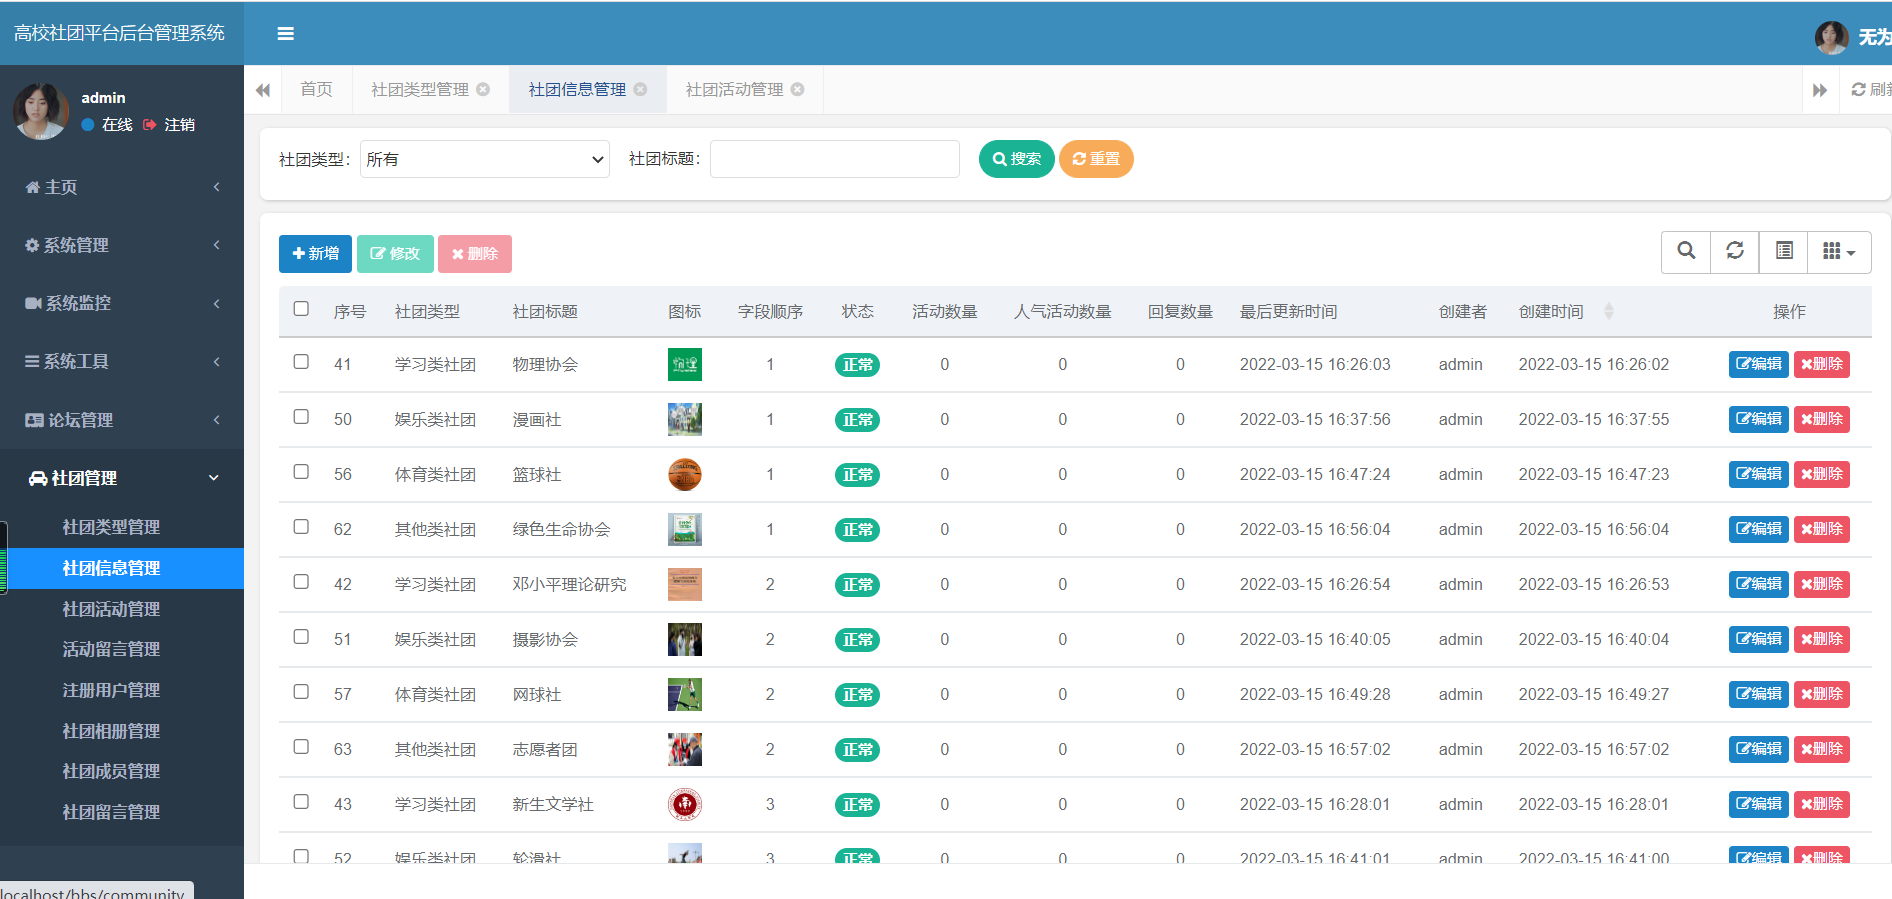Screen dimensions: 1892x899
Task: Click the orange 重置 button
Action: pyautogui.click(x=1096, y=159)
